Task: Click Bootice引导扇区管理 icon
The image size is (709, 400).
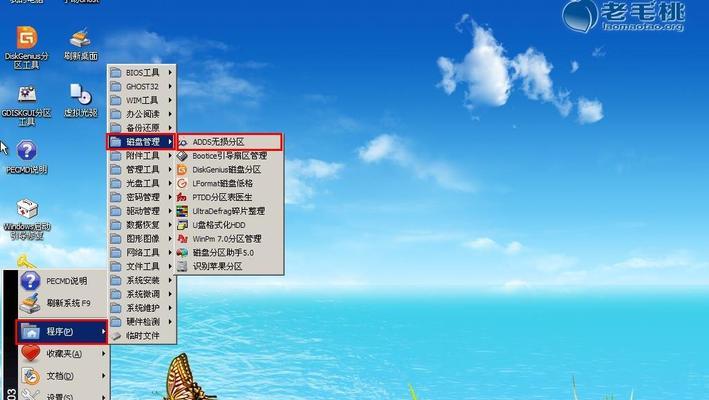Action: (x=182, y=156)
